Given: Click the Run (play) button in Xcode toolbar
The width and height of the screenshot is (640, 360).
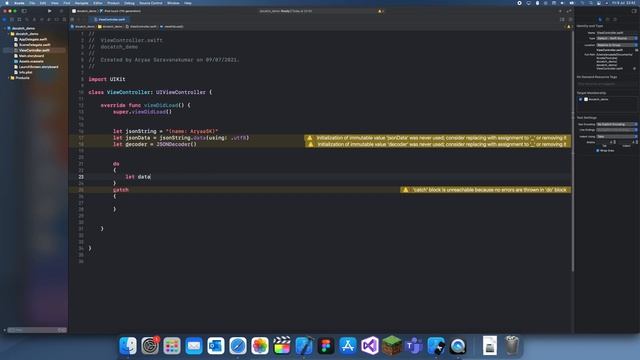Looking at the screenshot, I should click(x=50, y=11).
